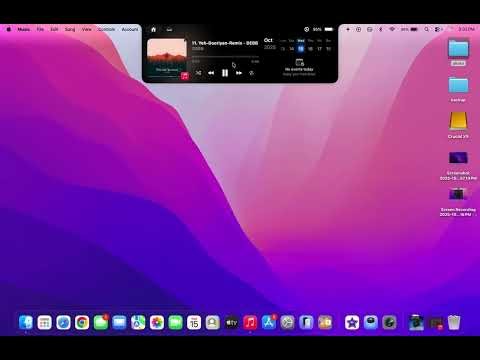
Task: Open the Edit menu
Action: [54, 29]
